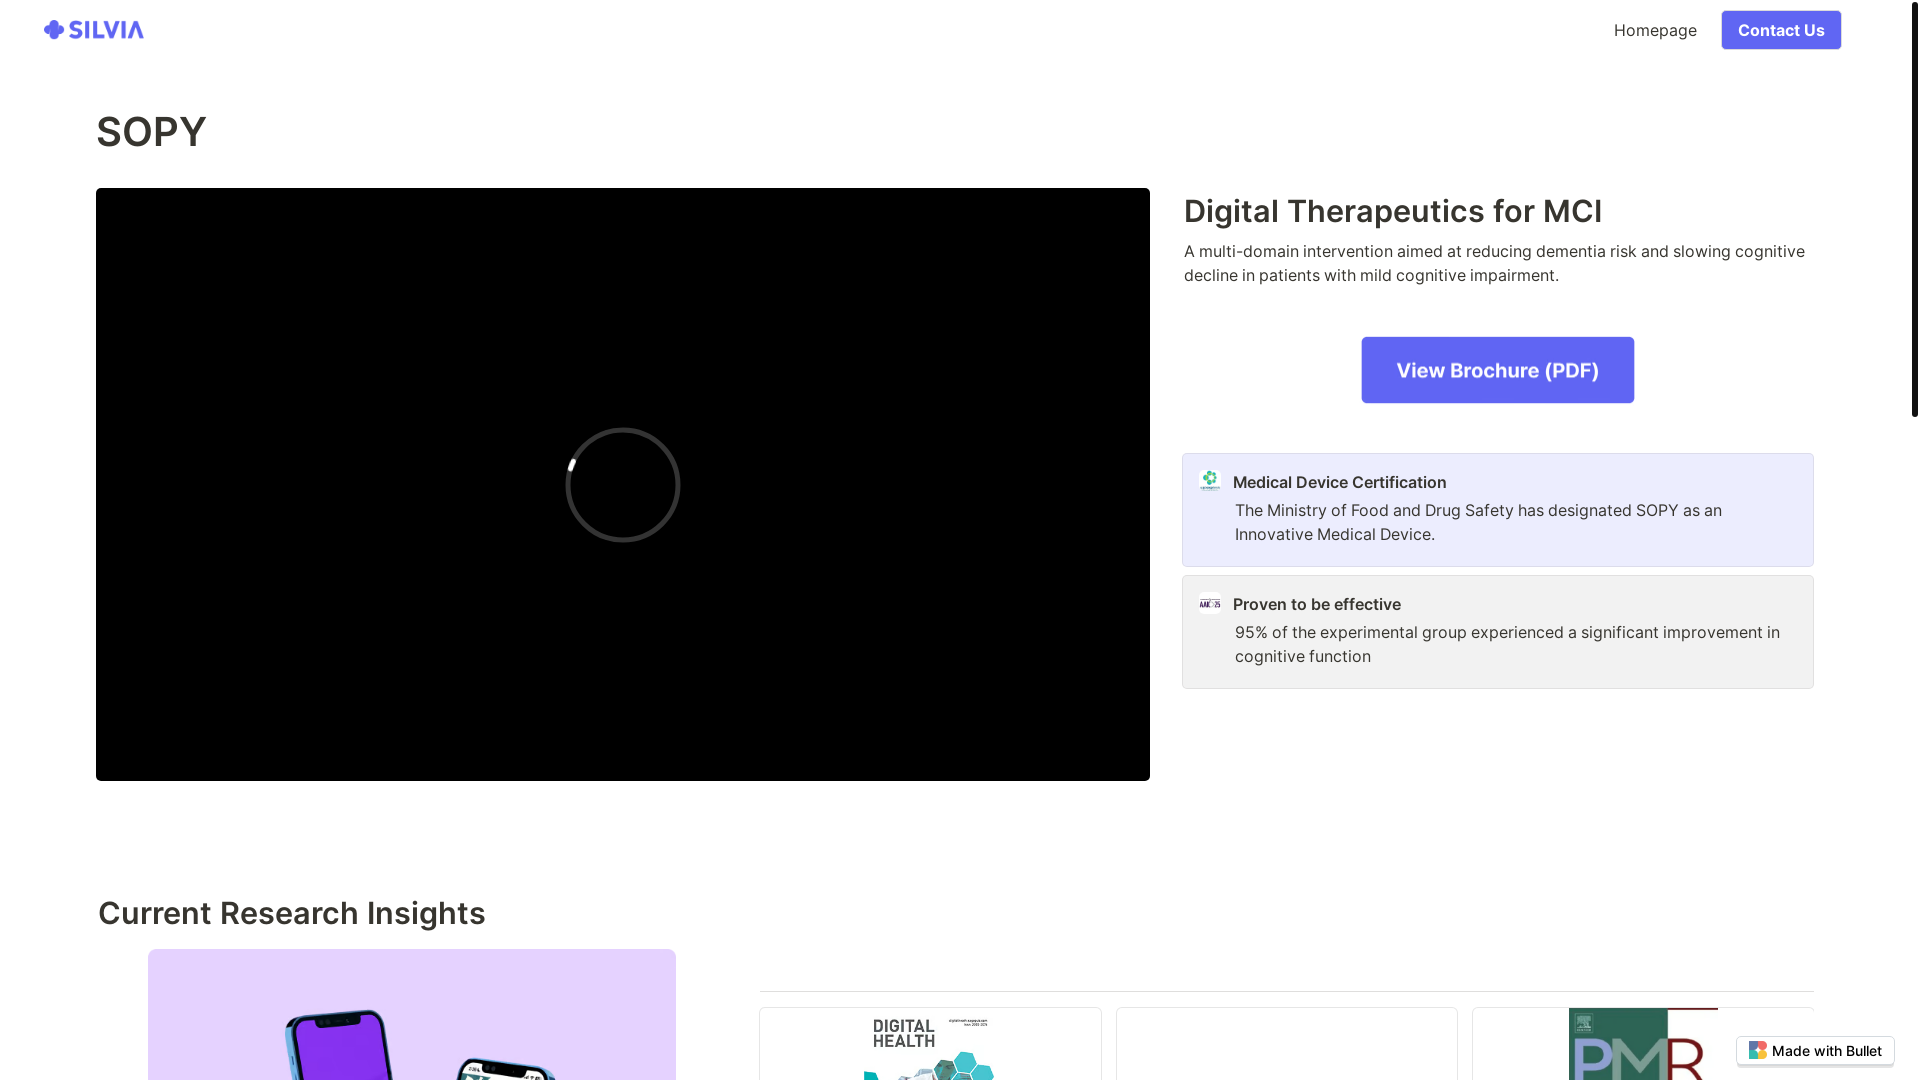Click the Made with Bullet badge
The image size is (1920, 1080).
click(x=1815, y=1050)
